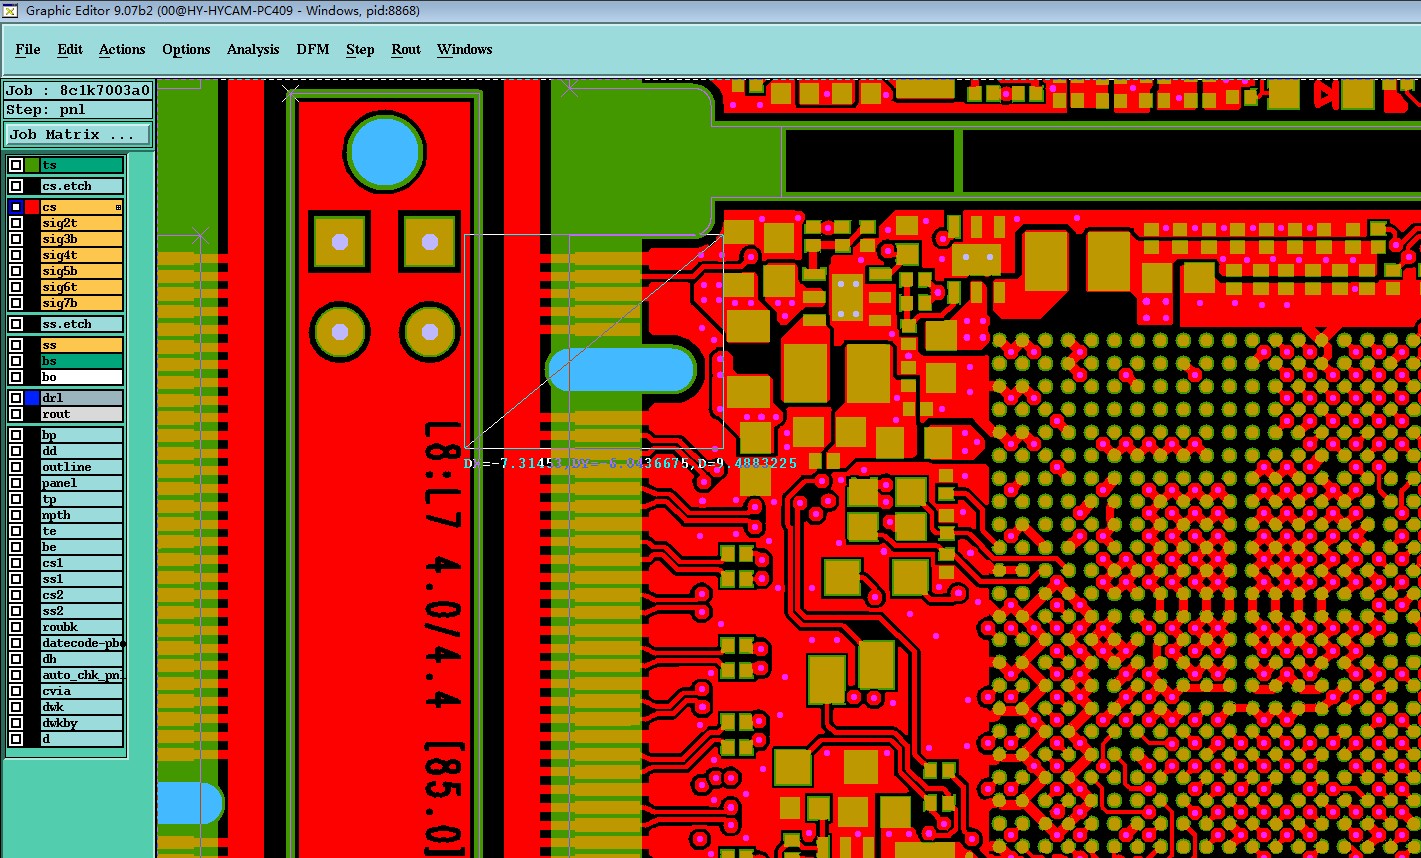Screen dimensions: 1421x858
Task: Click the Graphic Editor title bar icon
Action: pos(10,11)
